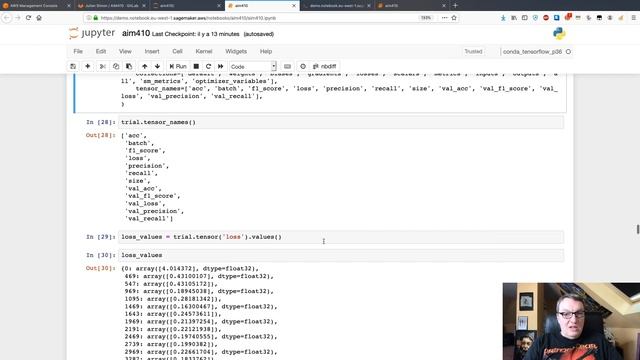Select the trial.tensor_names() code cell
640x360 pixels.
point(341,122)
